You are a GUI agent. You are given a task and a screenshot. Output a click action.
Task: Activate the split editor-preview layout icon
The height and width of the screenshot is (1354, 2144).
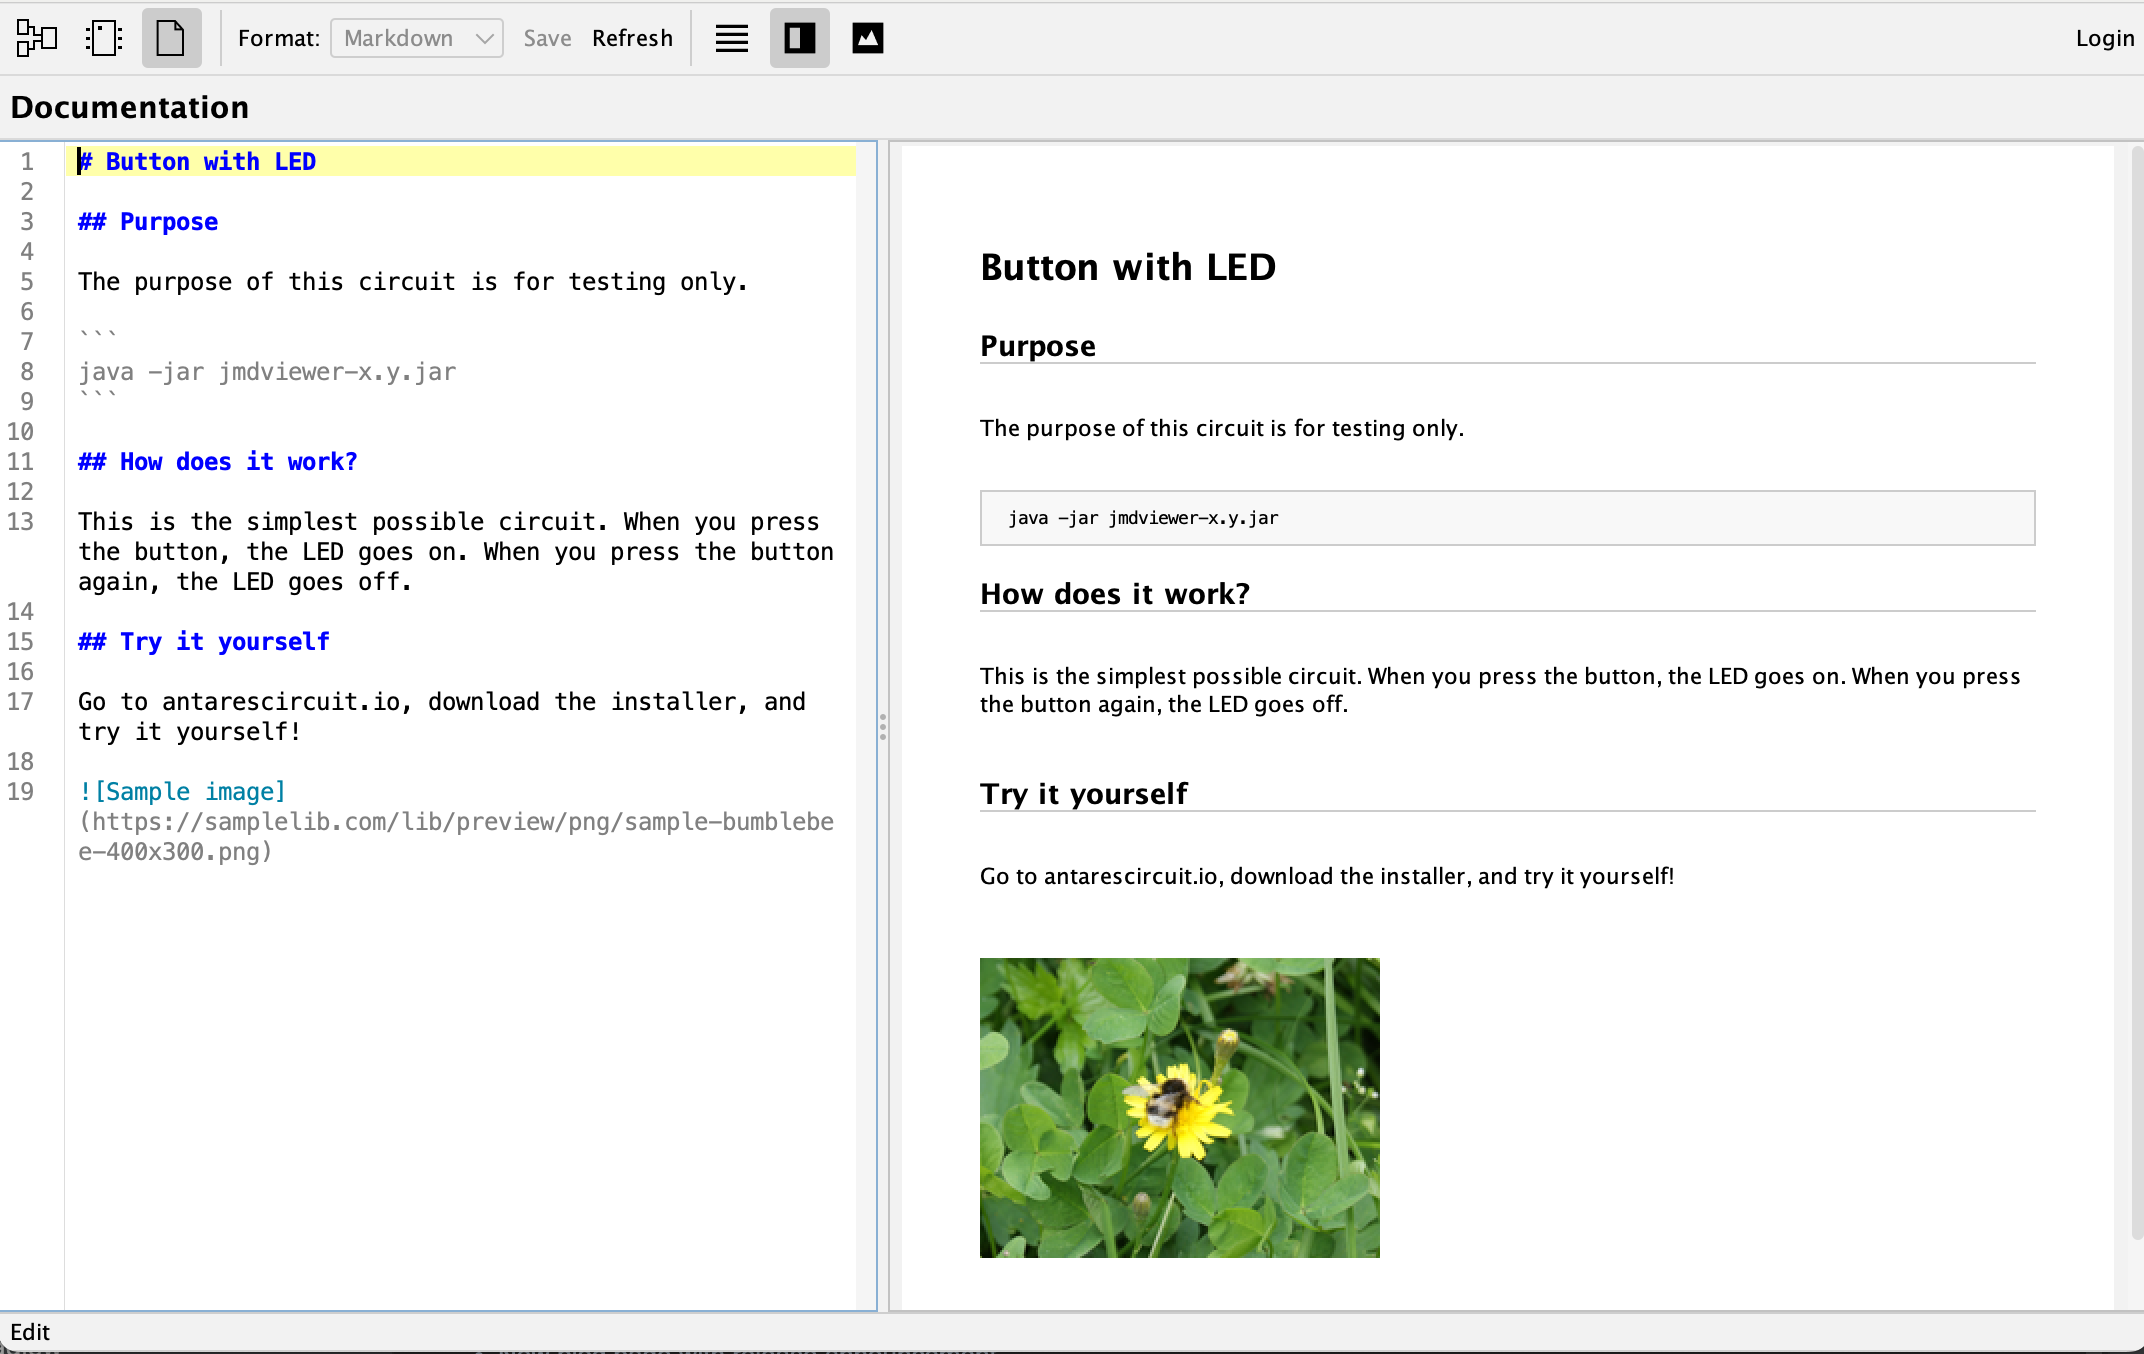pos(799,38)
